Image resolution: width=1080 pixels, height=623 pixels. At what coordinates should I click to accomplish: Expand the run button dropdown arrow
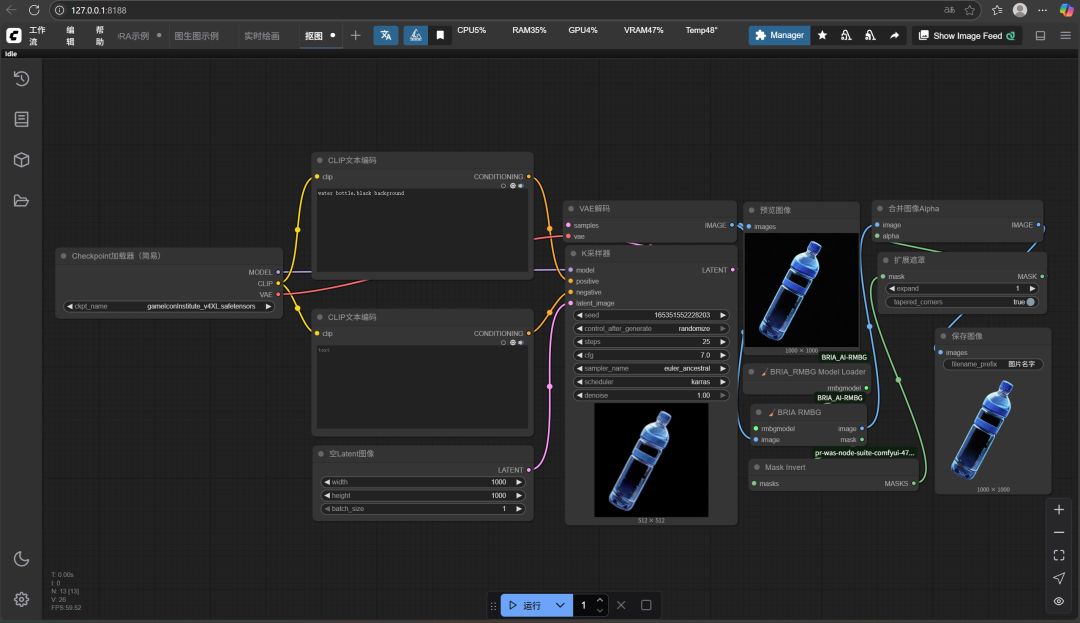coord(560,605)
